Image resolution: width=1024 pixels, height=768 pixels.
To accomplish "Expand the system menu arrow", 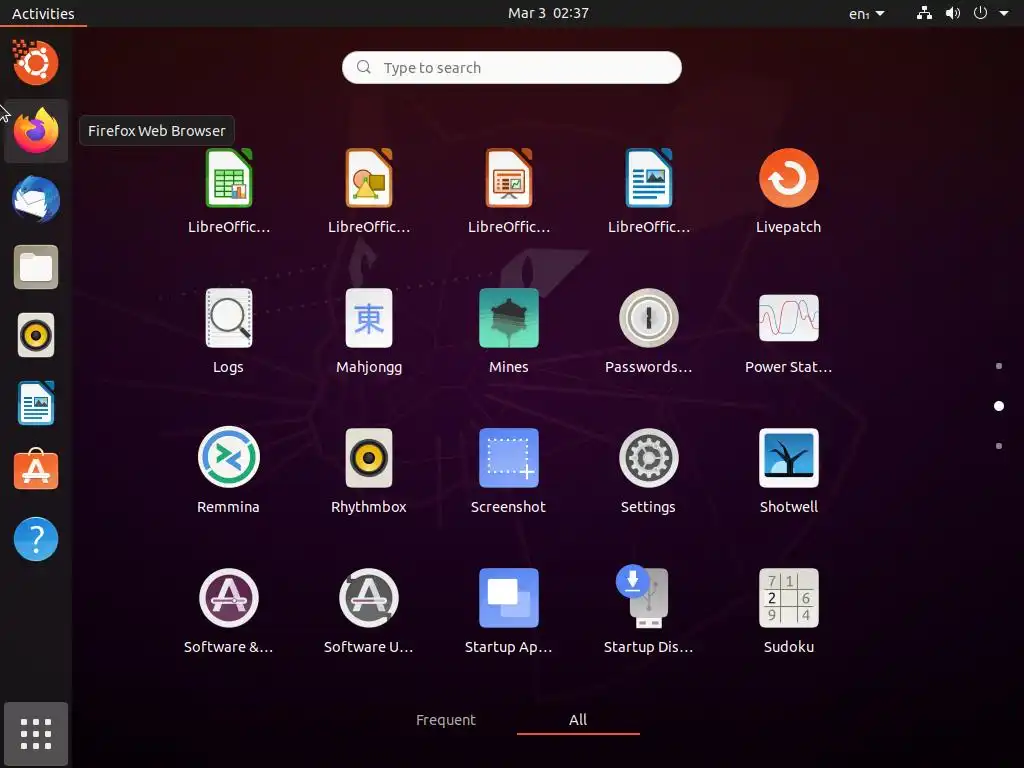I will coord(1004,13).
